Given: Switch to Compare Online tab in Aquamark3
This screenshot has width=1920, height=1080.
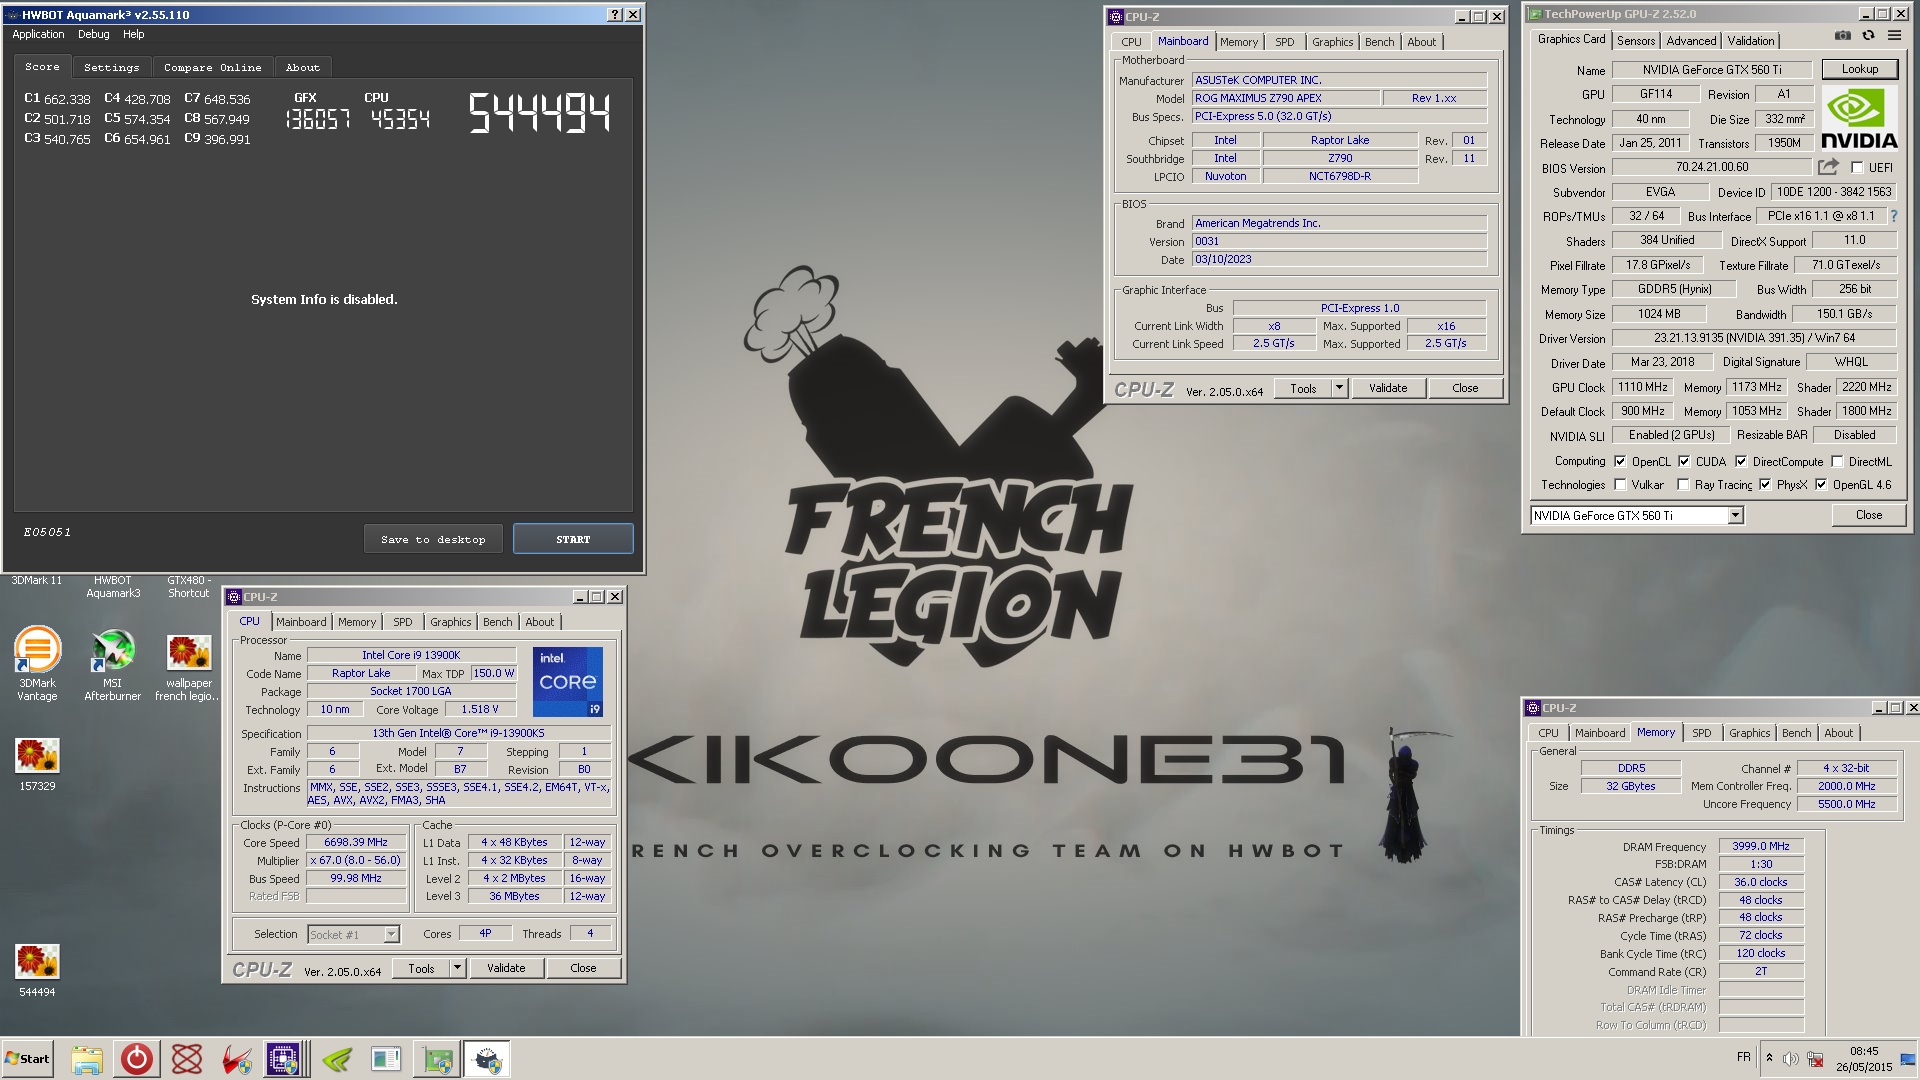Looking at the screenshot, I should click(213, 68).
